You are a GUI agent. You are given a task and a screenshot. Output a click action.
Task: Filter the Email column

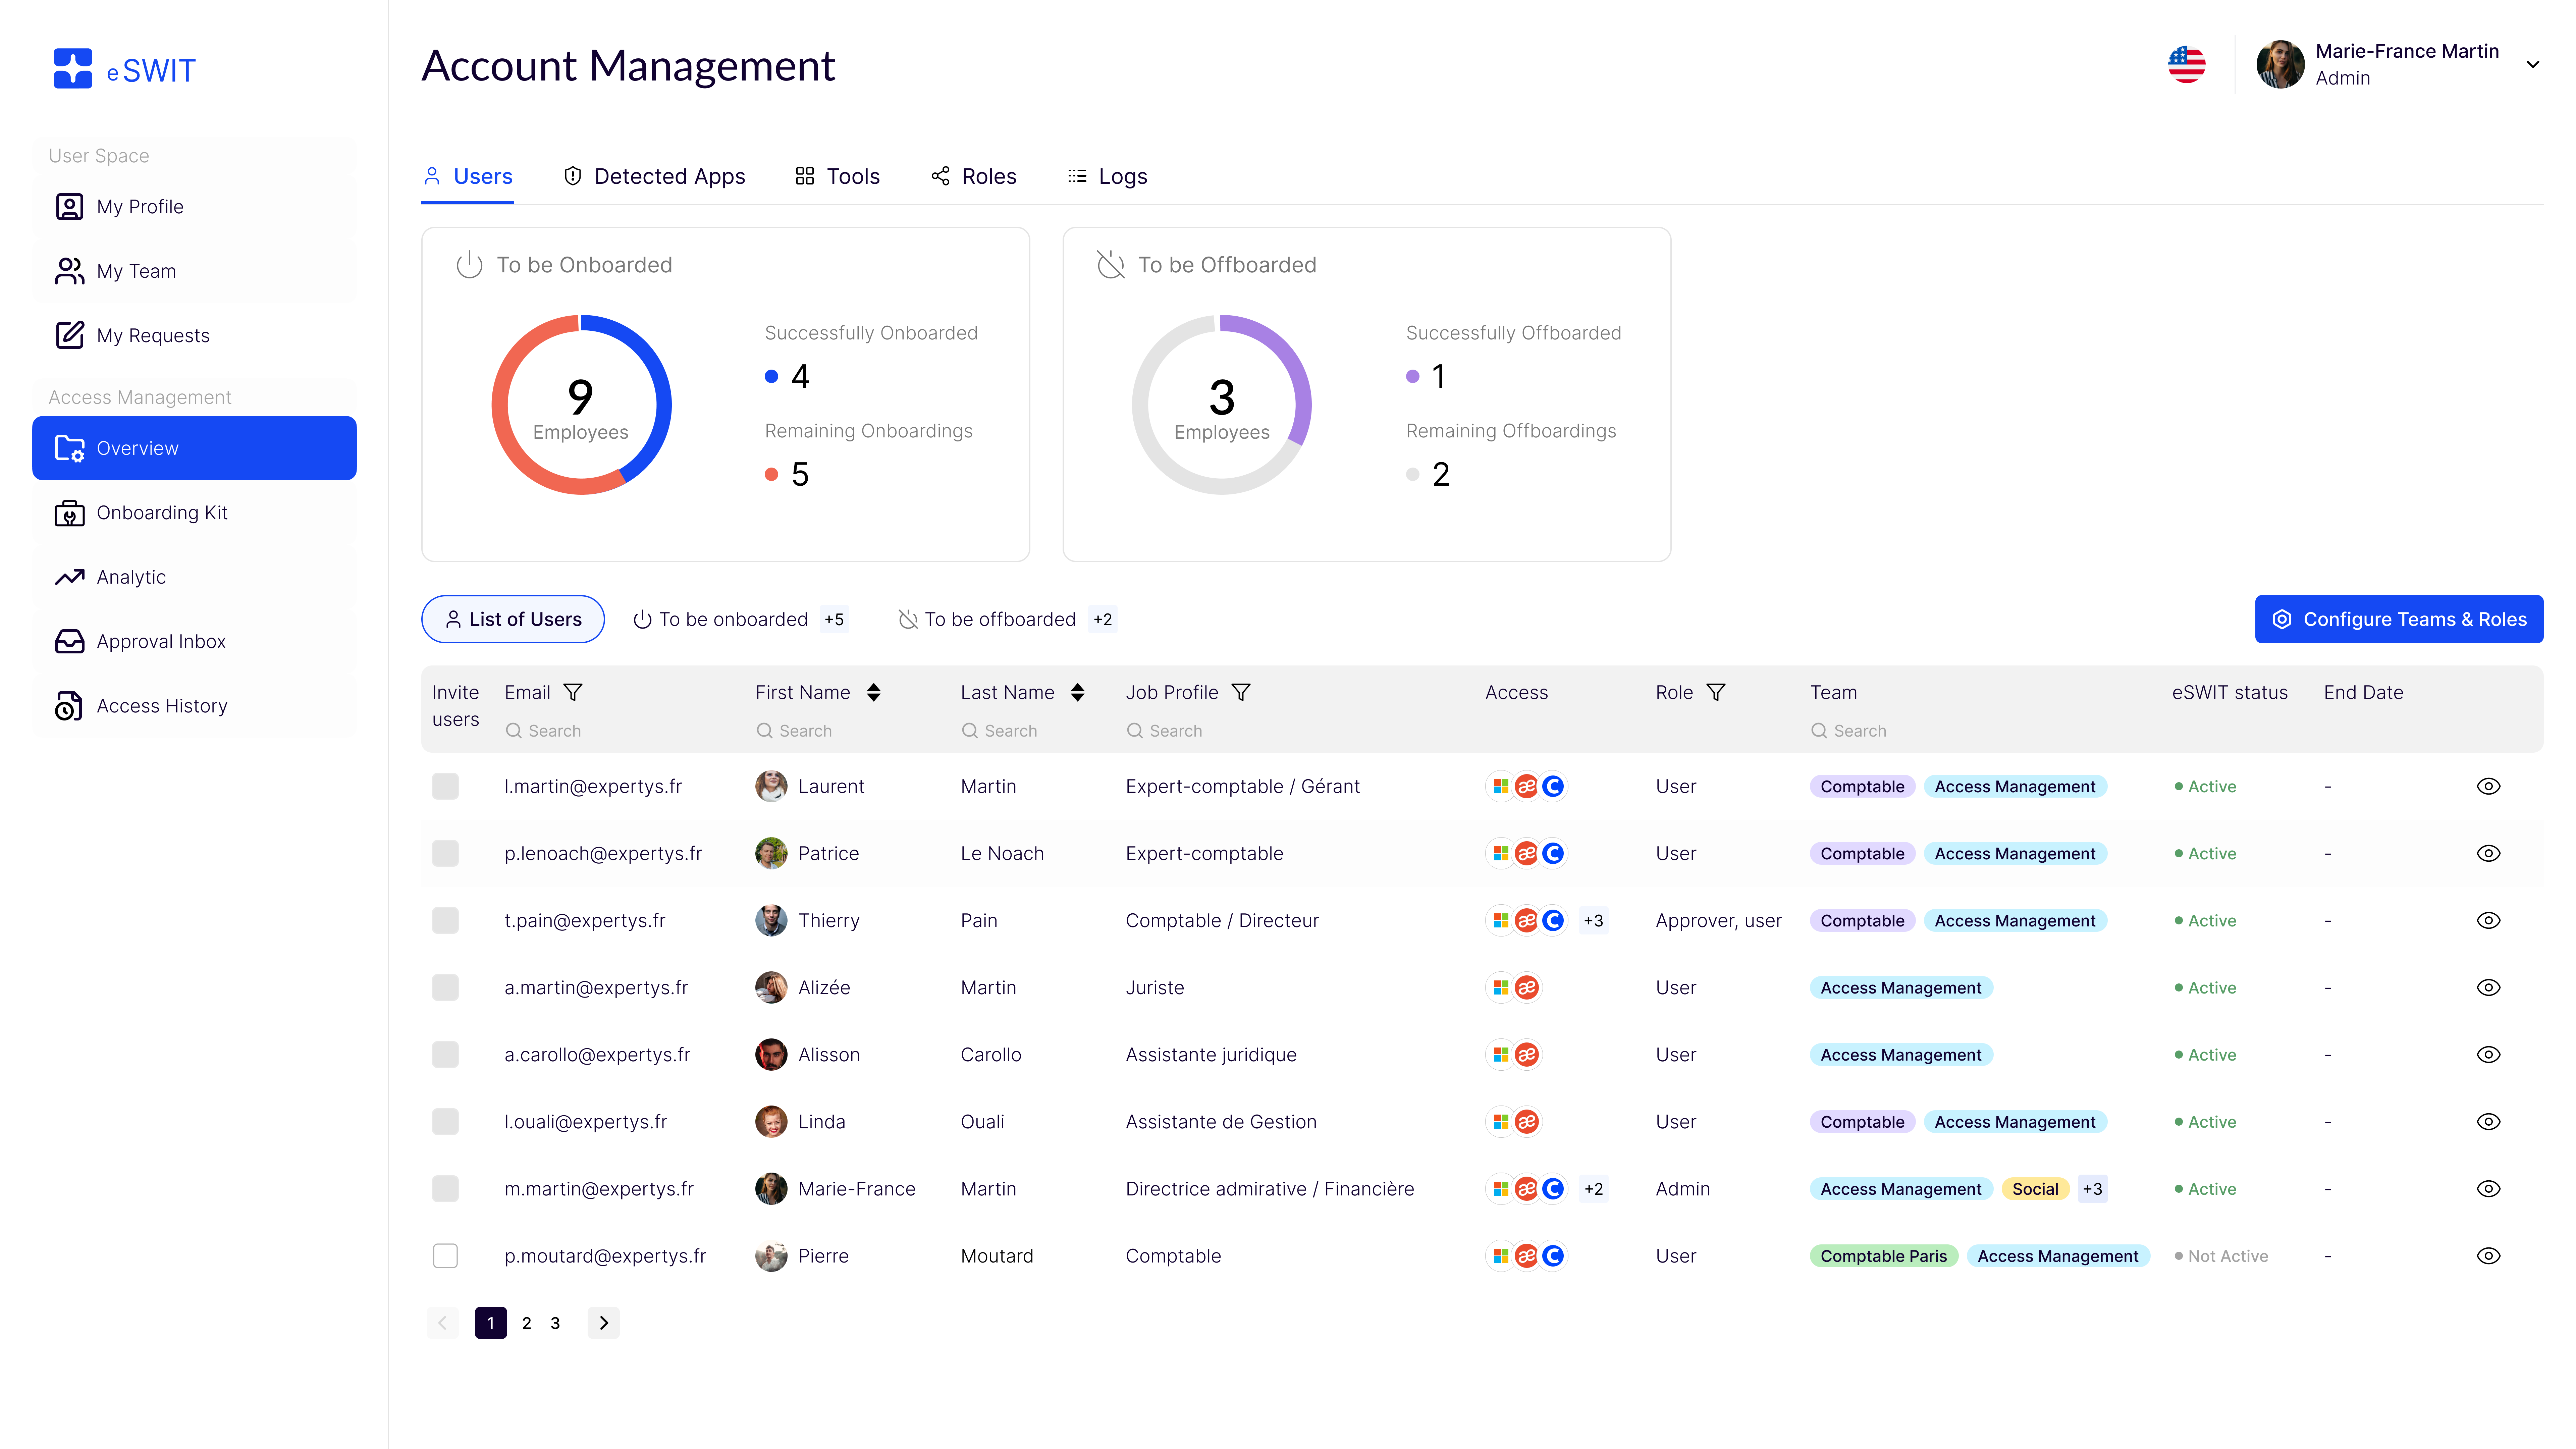click(x=573, y=692)
